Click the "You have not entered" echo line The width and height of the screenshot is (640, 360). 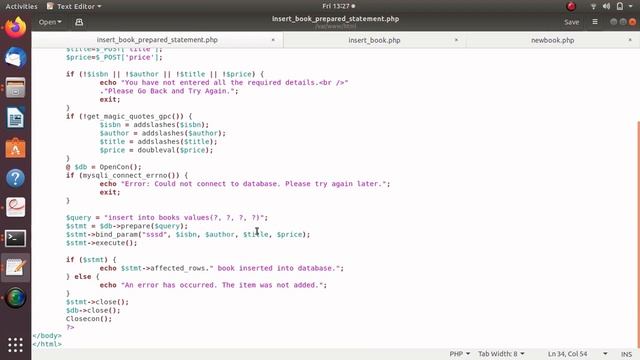[224, 82]
